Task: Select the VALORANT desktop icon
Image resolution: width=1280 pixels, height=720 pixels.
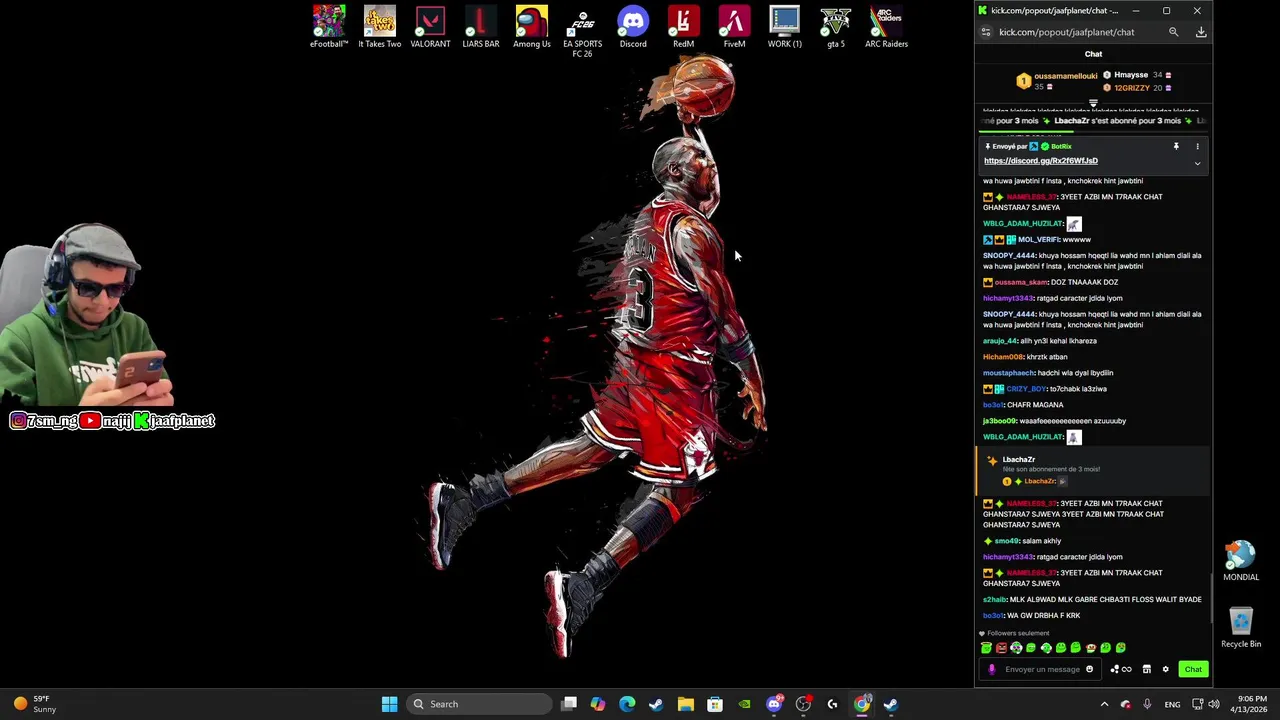Action: (430, 27)
